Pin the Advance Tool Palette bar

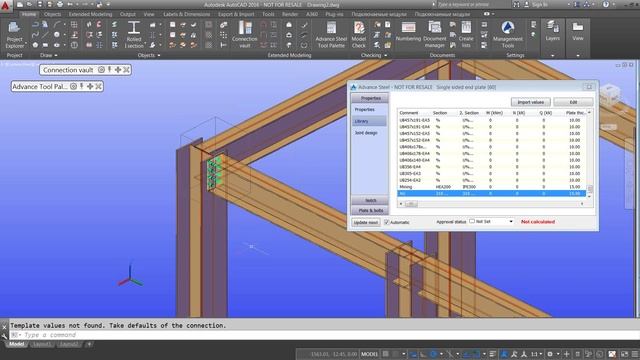pos(82,87)
